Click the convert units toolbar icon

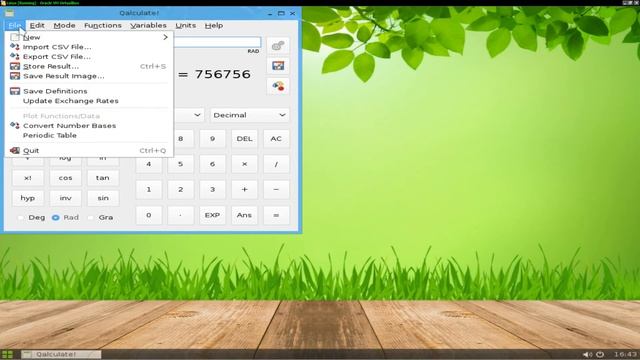click(x=278, y=86)
